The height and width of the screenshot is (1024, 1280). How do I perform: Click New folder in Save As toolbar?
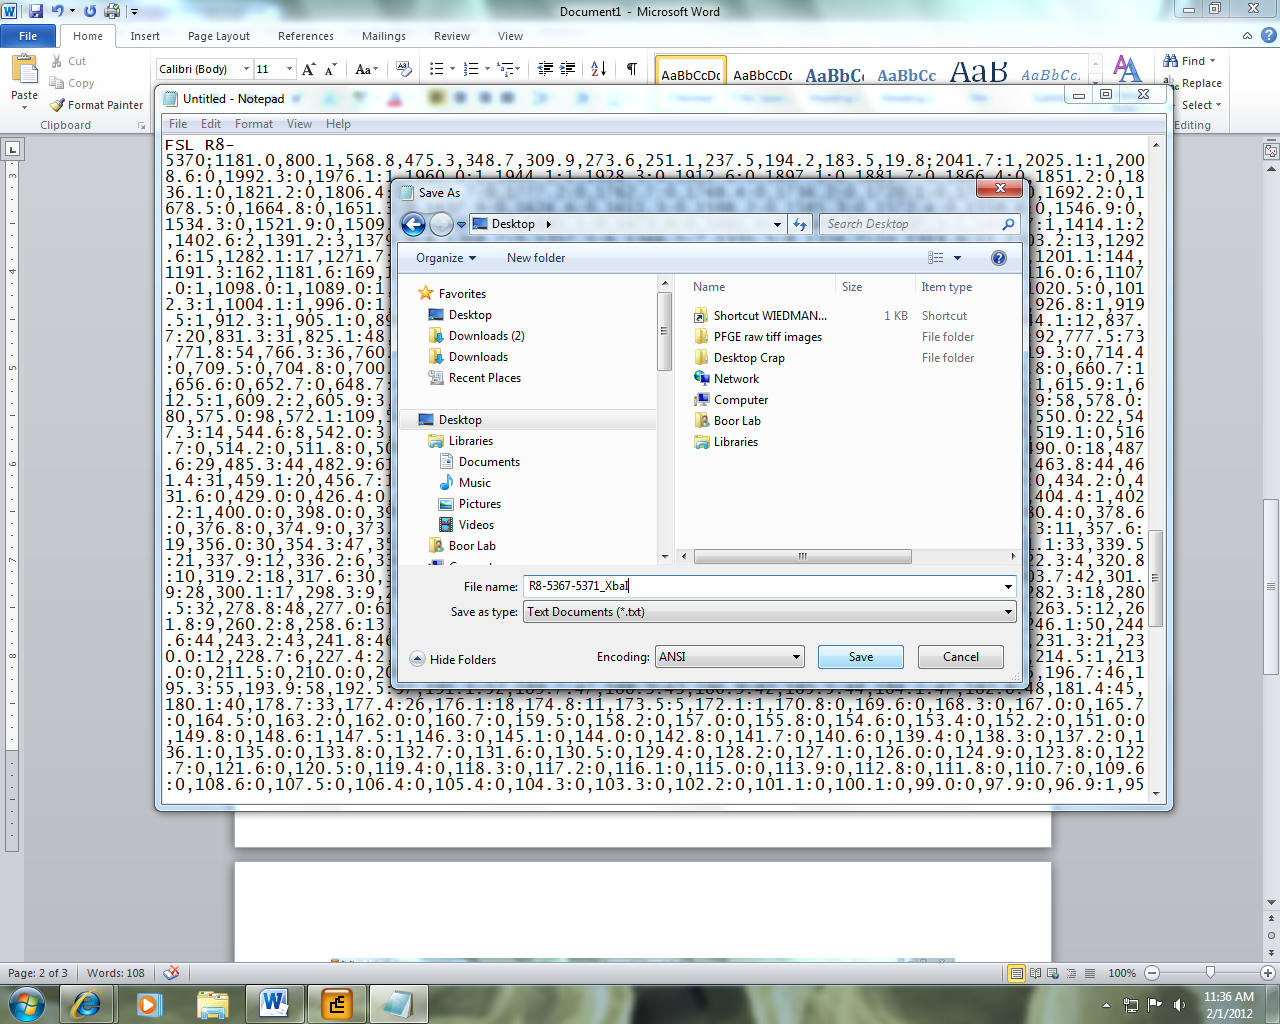pyautogui.click(x=536, y=258)
